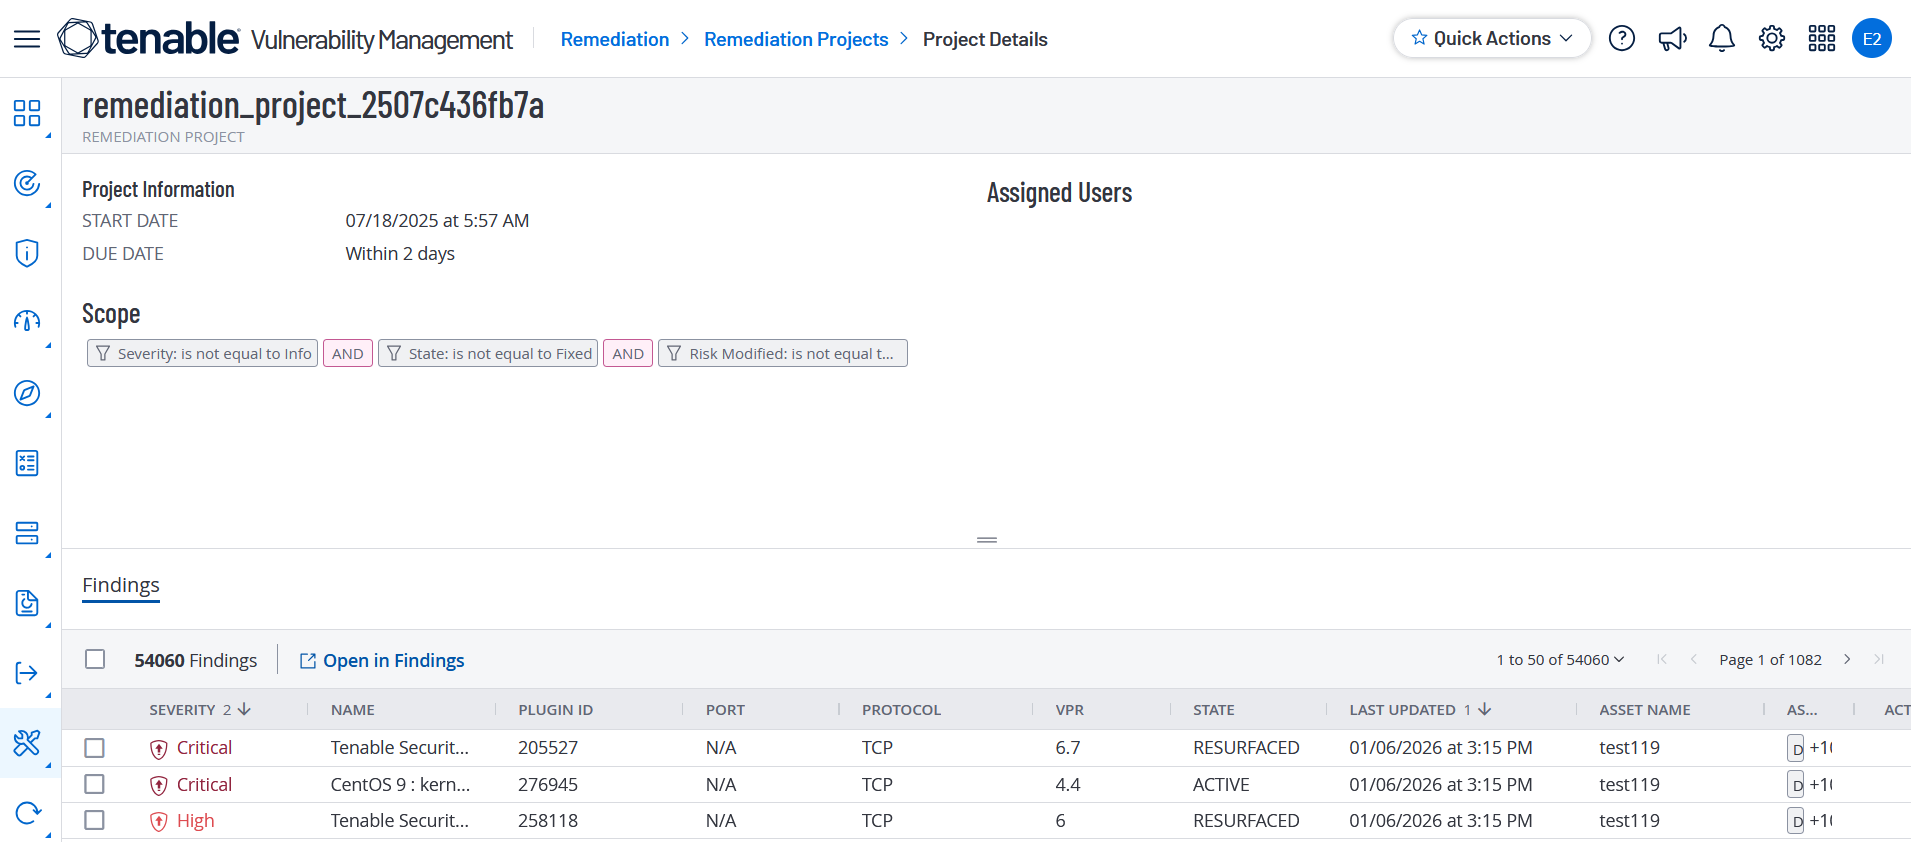Go to Remediation breadcrumb
Image resolution: width=1911 pixels, height=842 pixels.
click(x=614, y=39)
